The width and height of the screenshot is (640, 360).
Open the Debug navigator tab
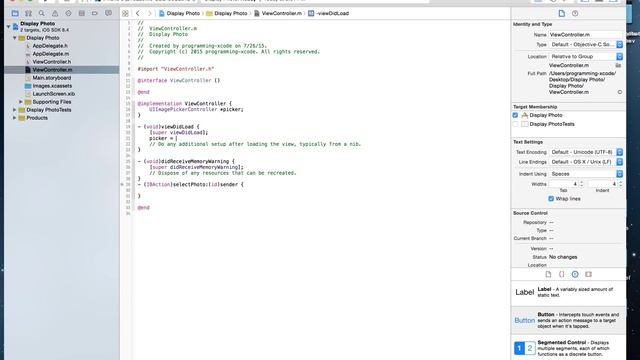82,13
